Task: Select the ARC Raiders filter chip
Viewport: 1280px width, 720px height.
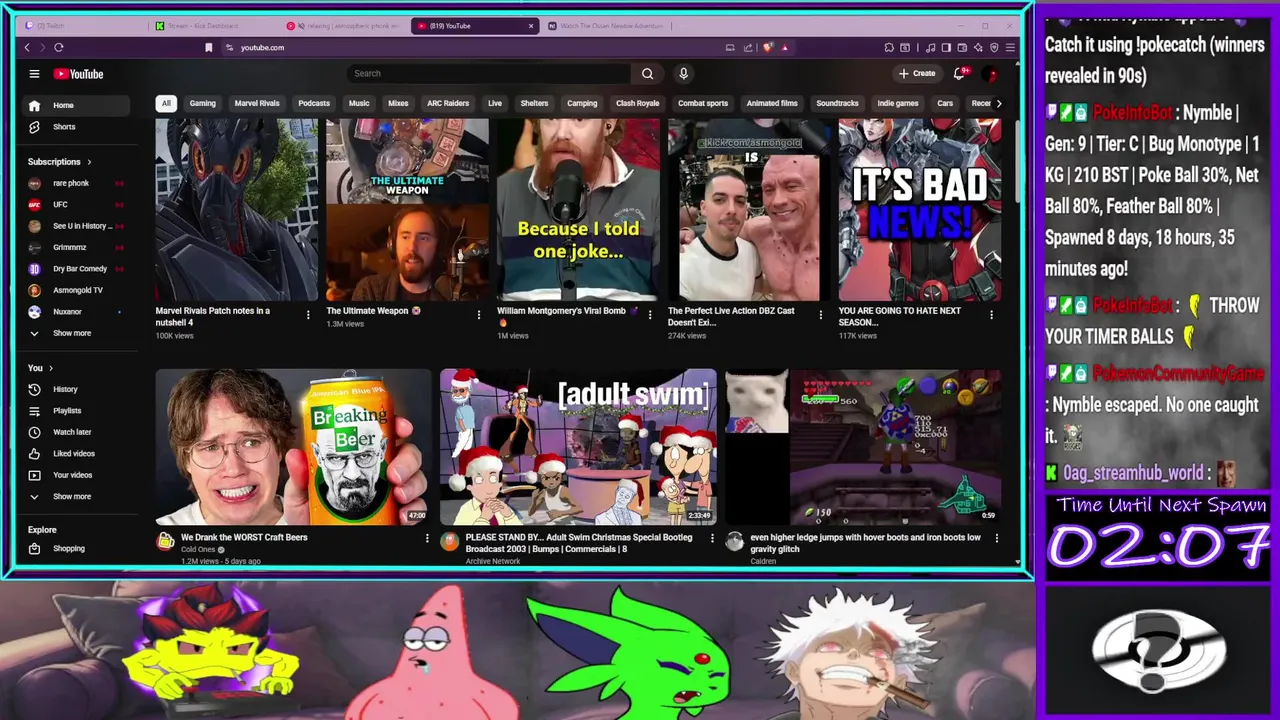Action: click(x=448, y=103)
